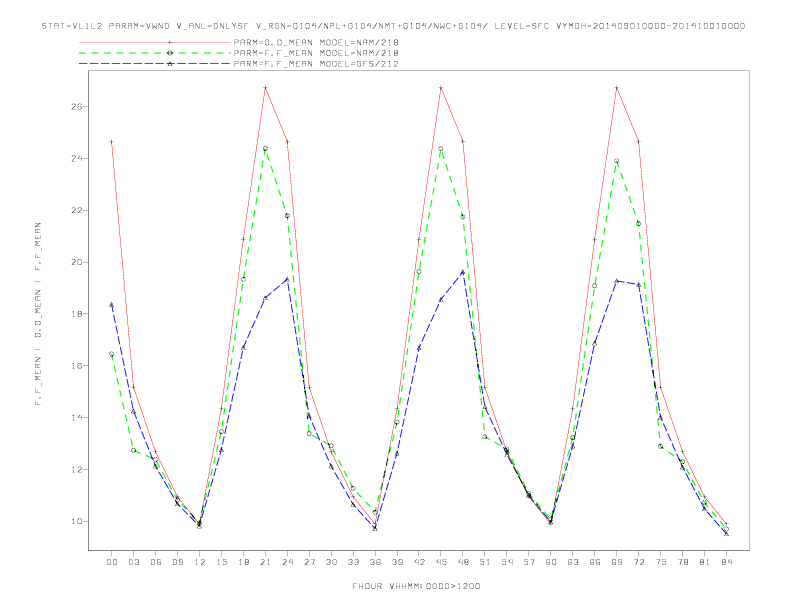This screenshot has height=612, width=792.
Task: Click y-axis tick label 10
Action: 77,522
